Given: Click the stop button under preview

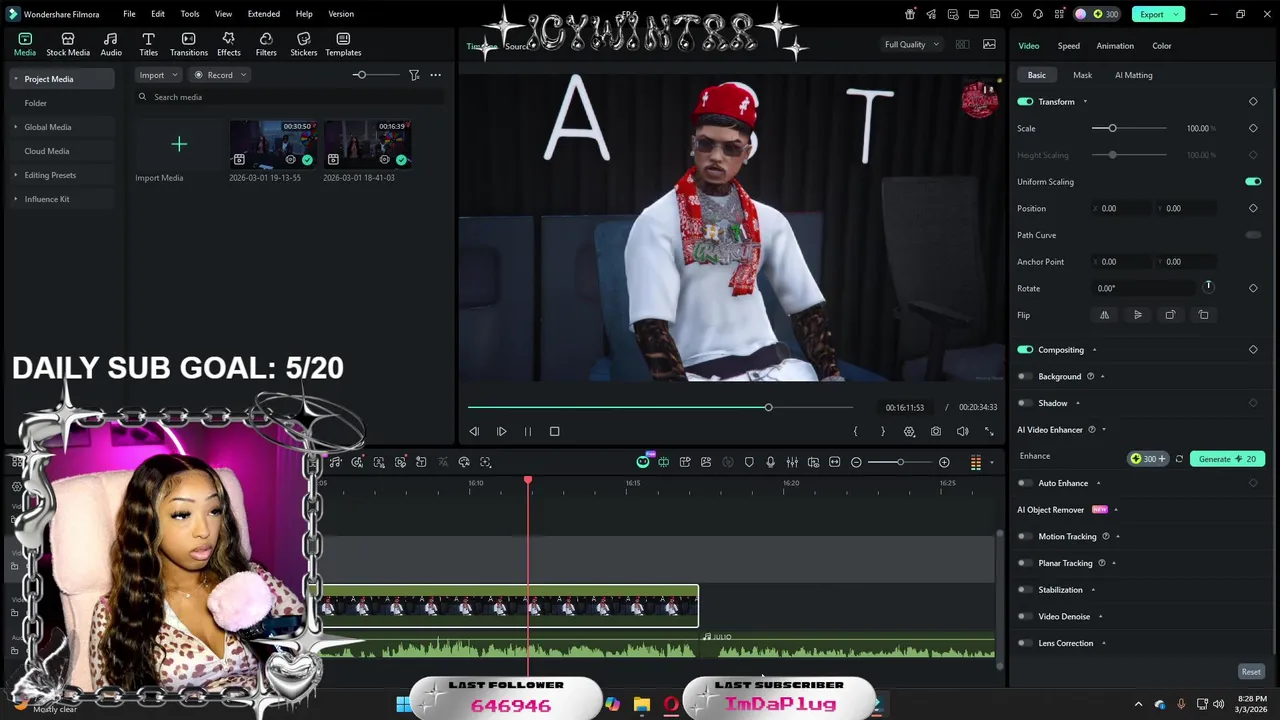Looking at the screenshot, I should (x=554, y=431).
